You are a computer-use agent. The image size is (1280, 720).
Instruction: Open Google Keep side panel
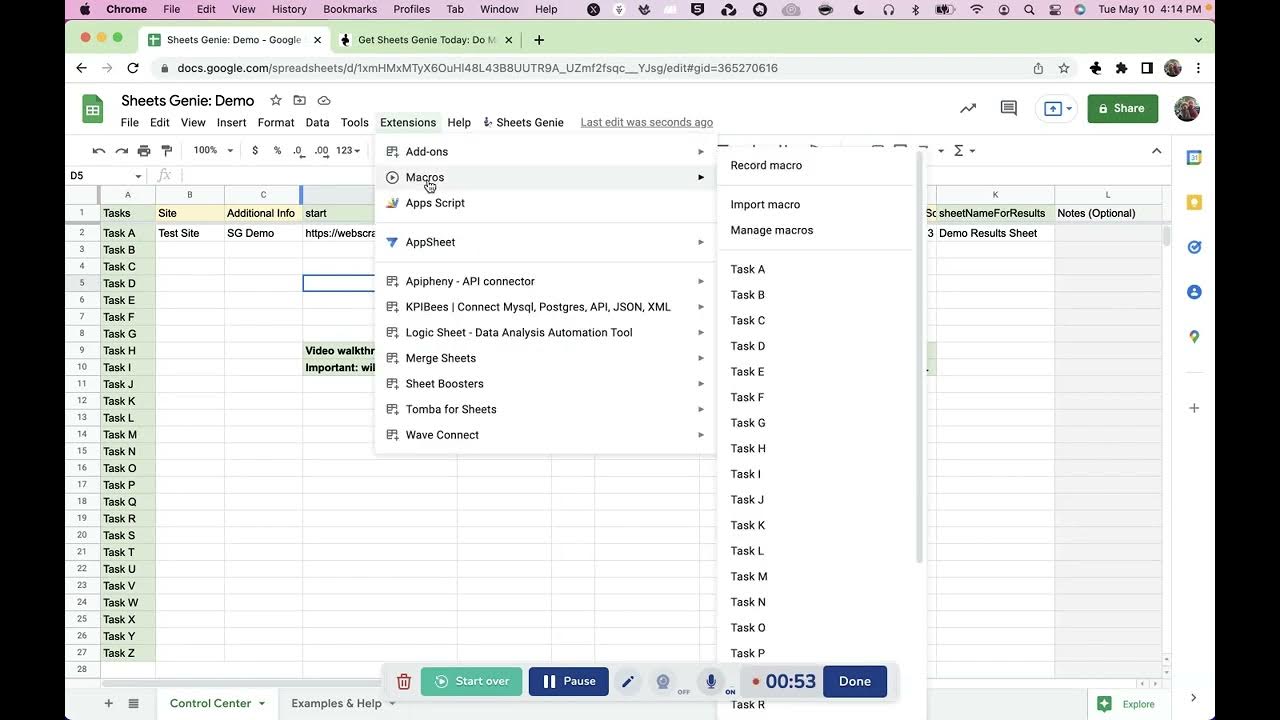1194,202
